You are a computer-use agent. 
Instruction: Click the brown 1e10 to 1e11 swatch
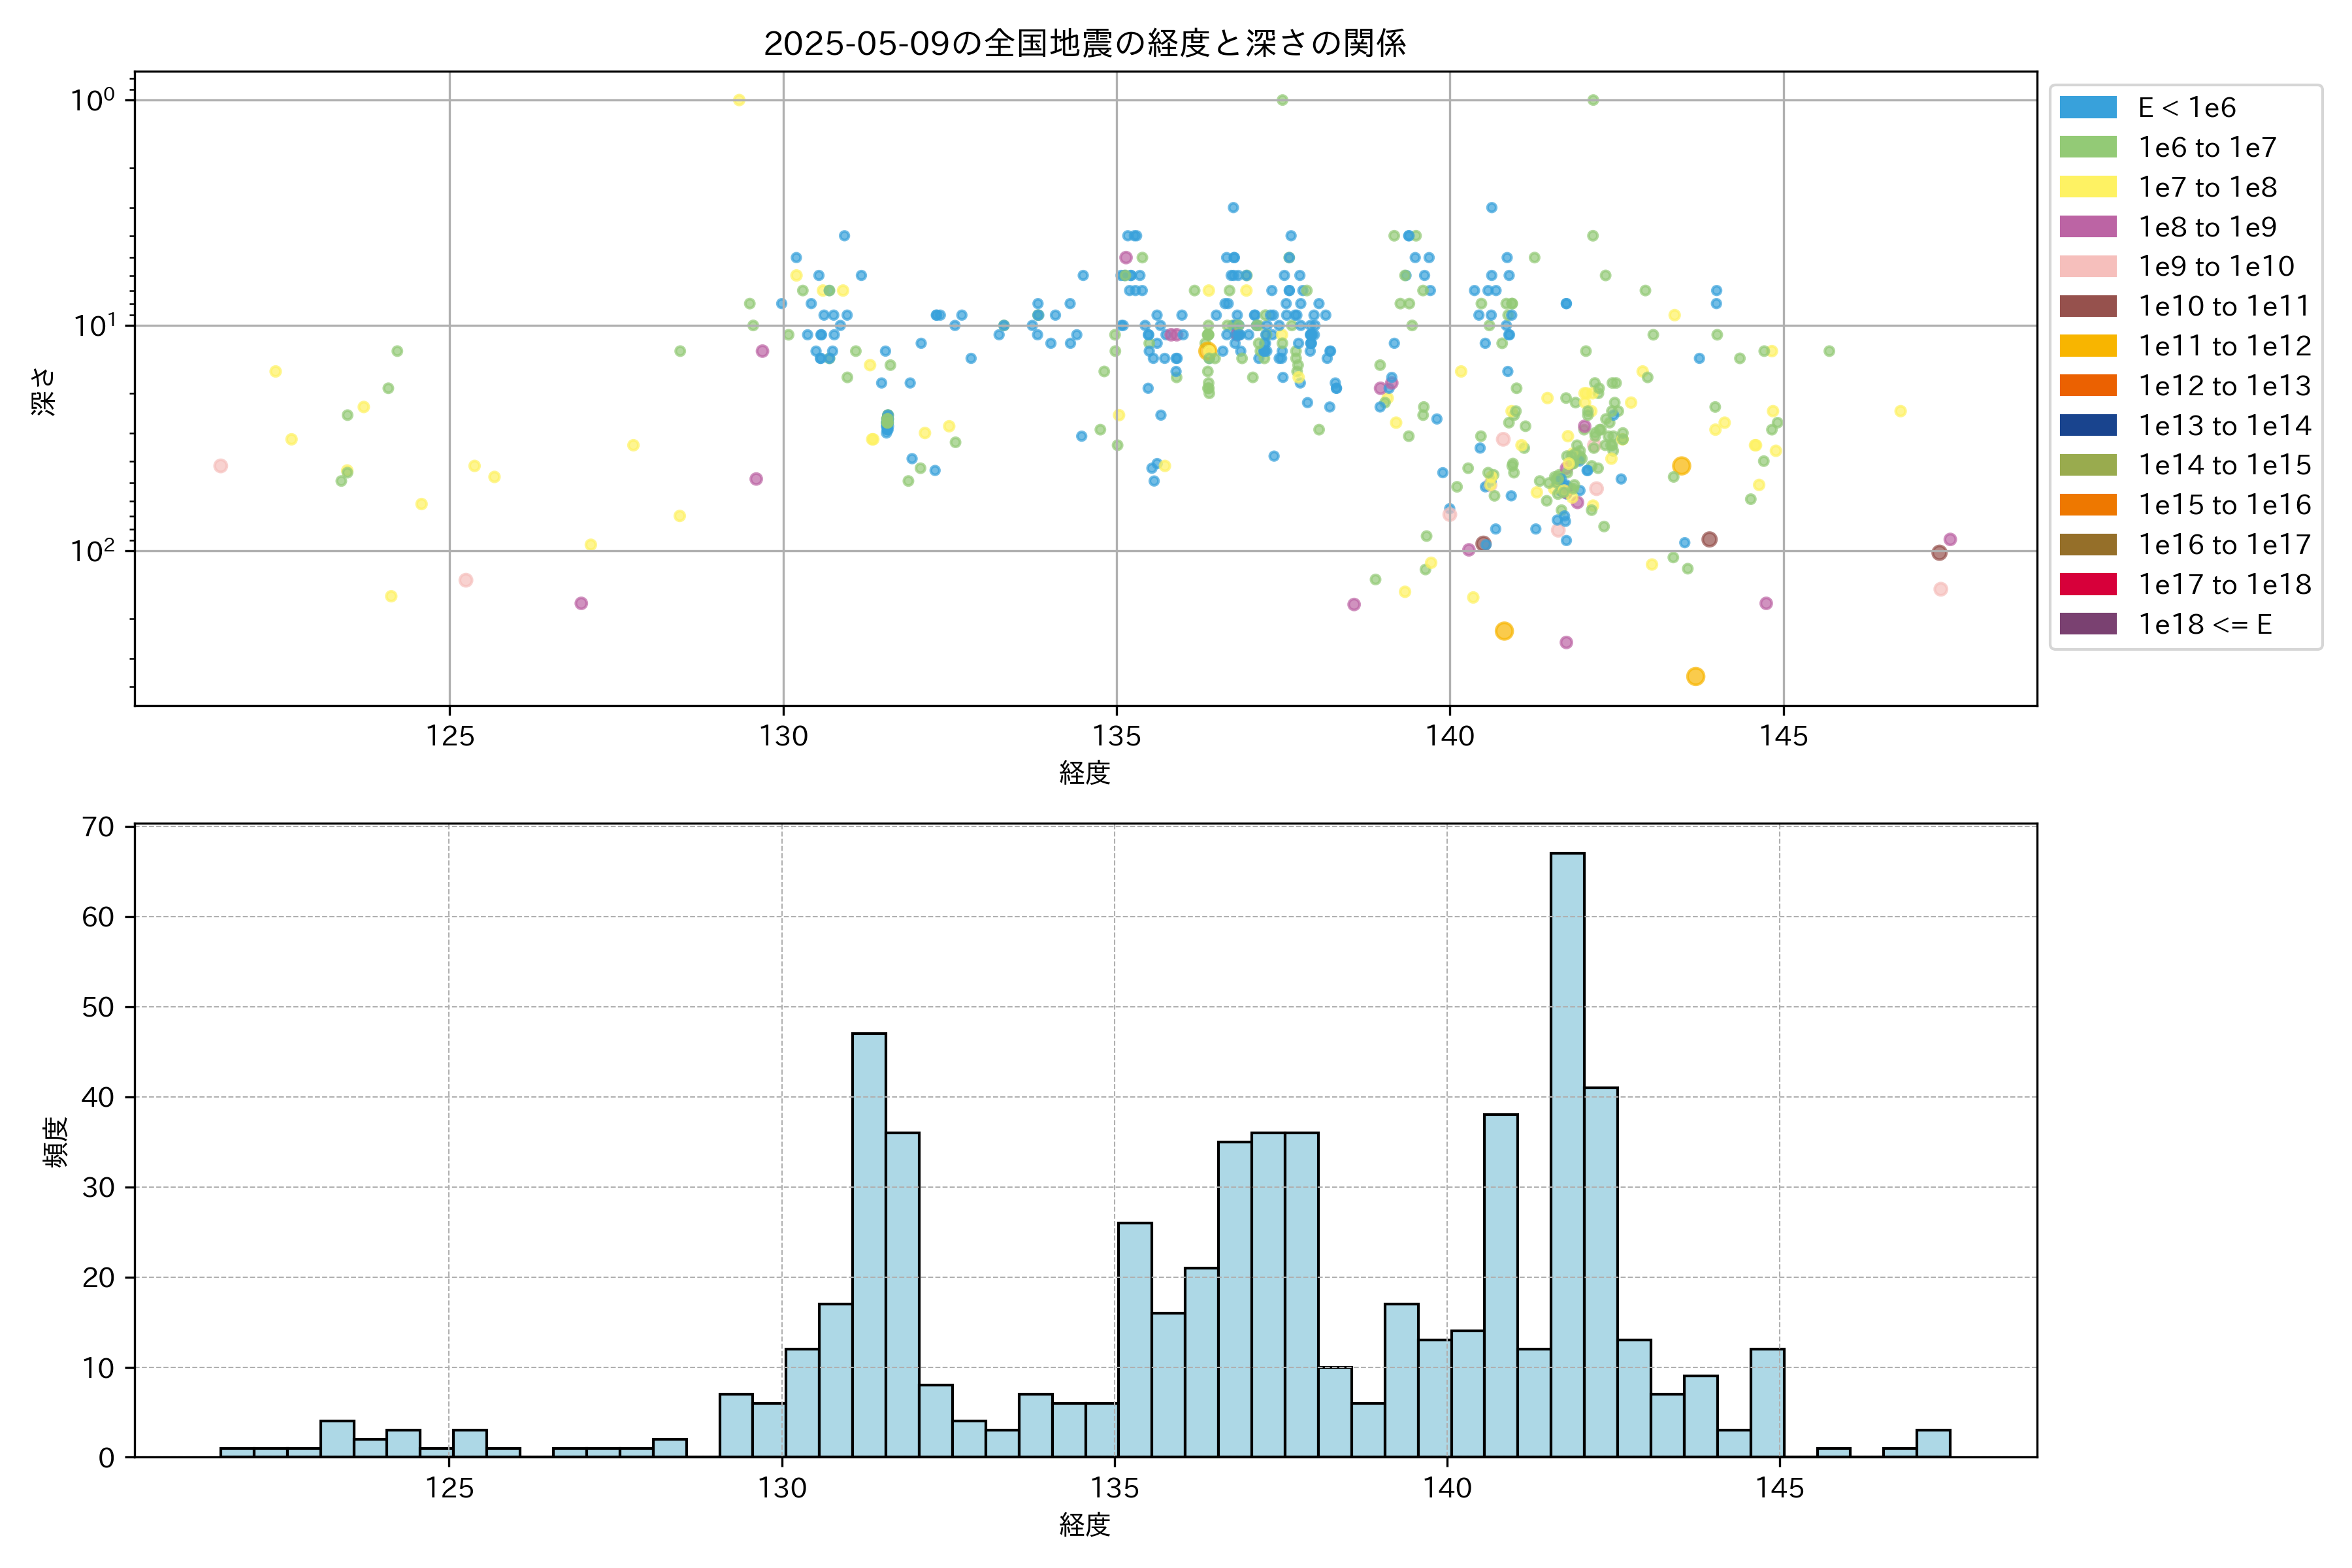2088,306
